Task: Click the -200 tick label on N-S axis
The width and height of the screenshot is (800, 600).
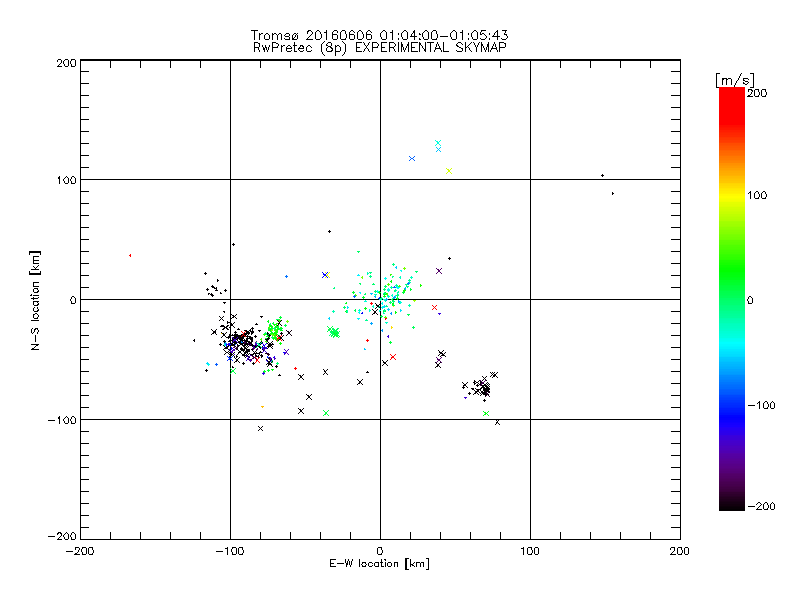Action: pyautogui.click(x=62, y=536)
